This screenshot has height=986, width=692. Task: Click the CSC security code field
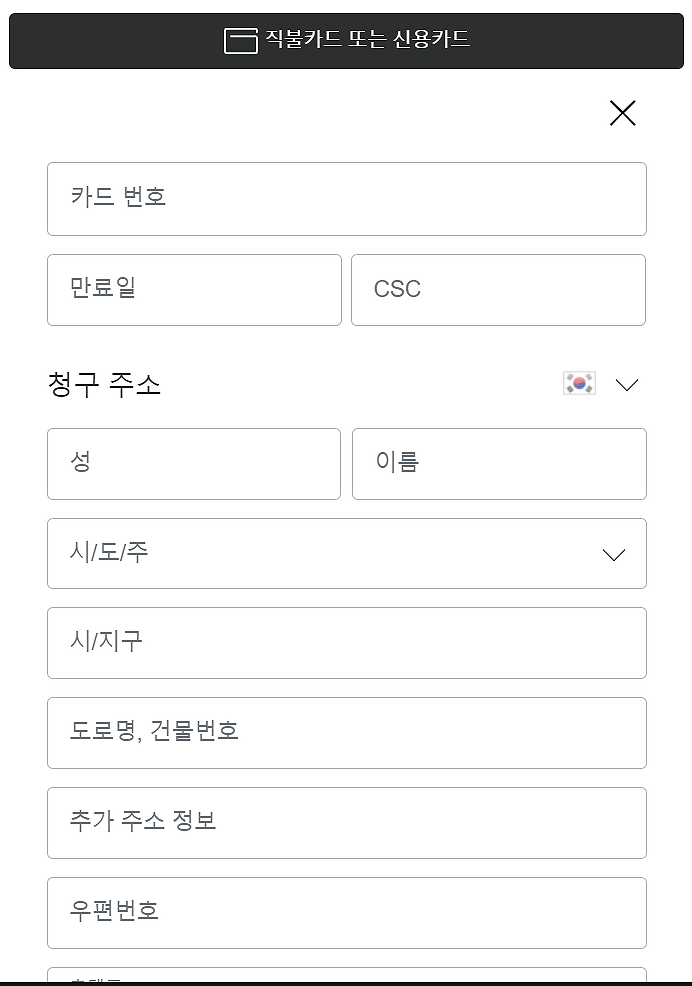[x=498, y=290]
